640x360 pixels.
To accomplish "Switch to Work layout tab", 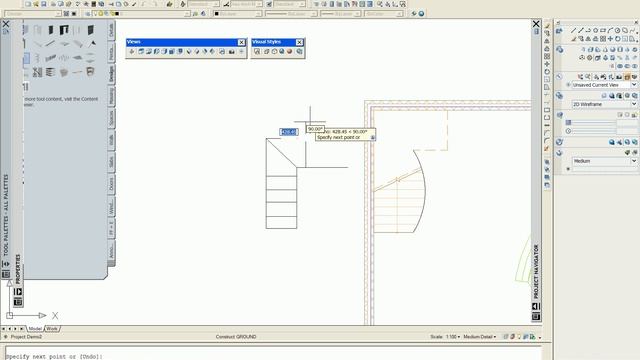I will click(x=52, y=329).
